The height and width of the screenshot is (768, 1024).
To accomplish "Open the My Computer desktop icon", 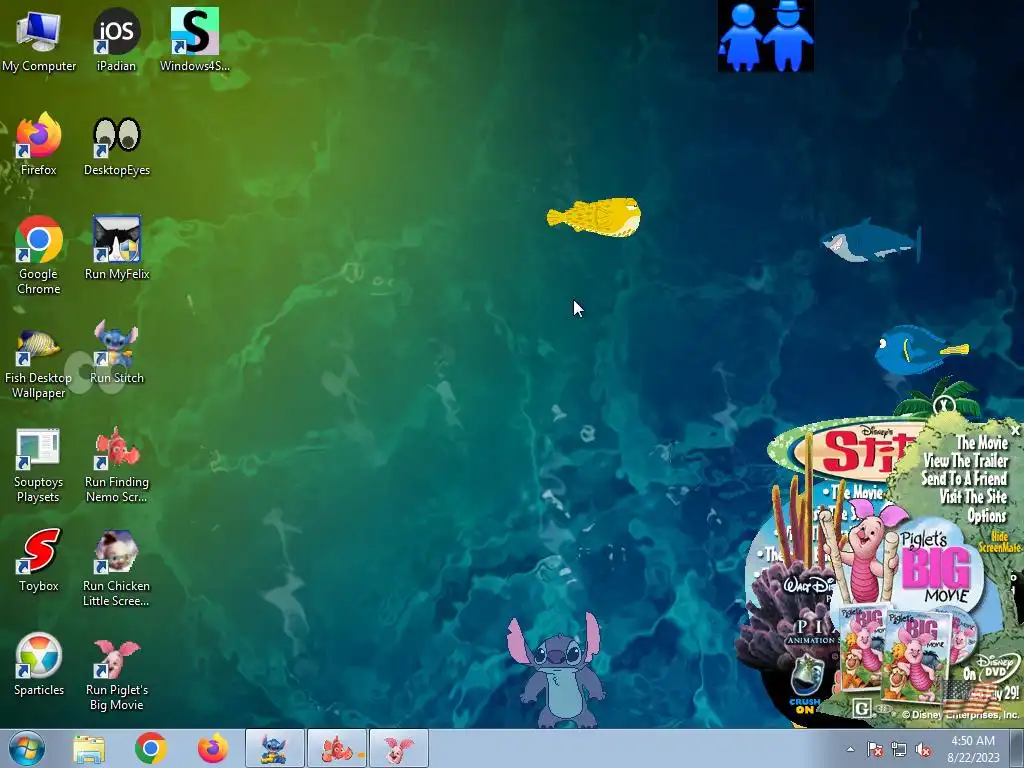I will (x=39, y=40).
